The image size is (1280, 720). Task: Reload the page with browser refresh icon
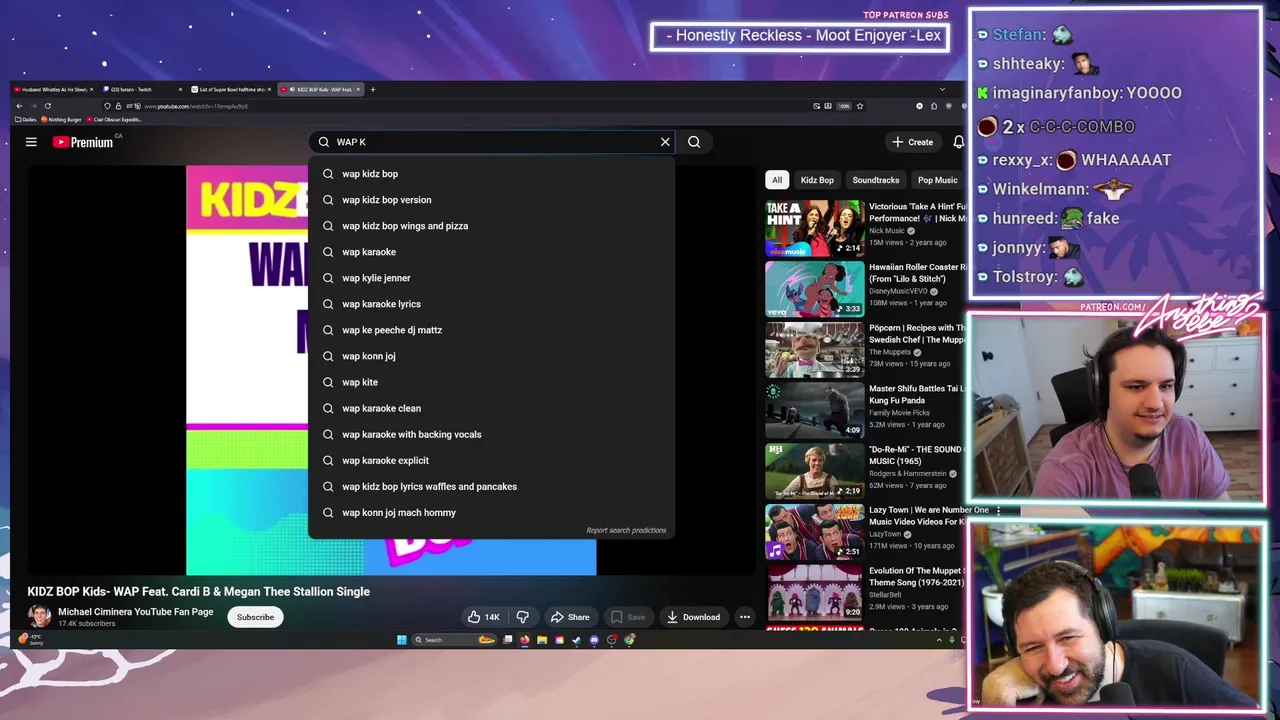click(48, 106)
